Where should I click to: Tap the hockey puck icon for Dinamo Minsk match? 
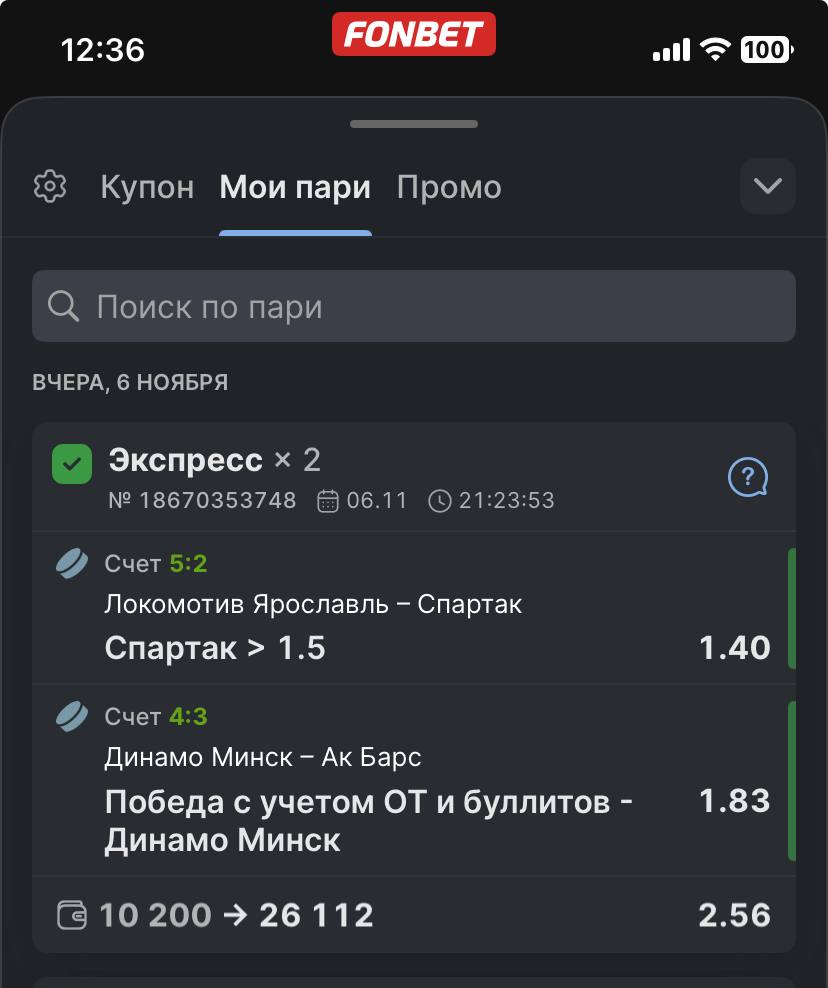point(72,716)
